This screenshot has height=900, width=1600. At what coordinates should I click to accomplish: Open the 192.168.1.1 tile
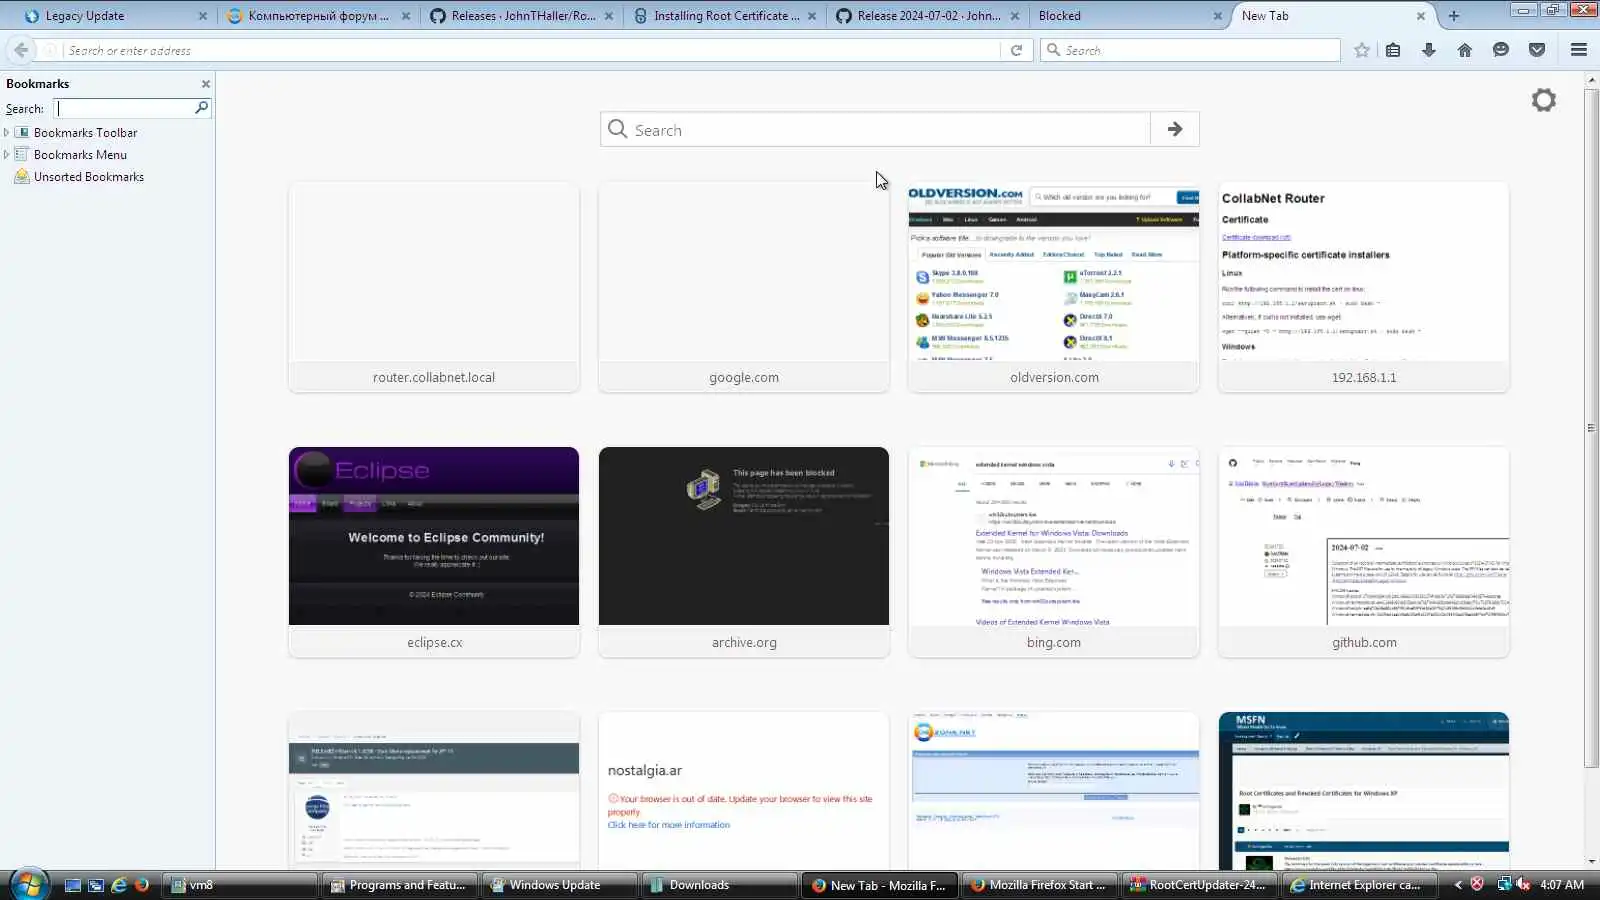tap(1364, 287)
